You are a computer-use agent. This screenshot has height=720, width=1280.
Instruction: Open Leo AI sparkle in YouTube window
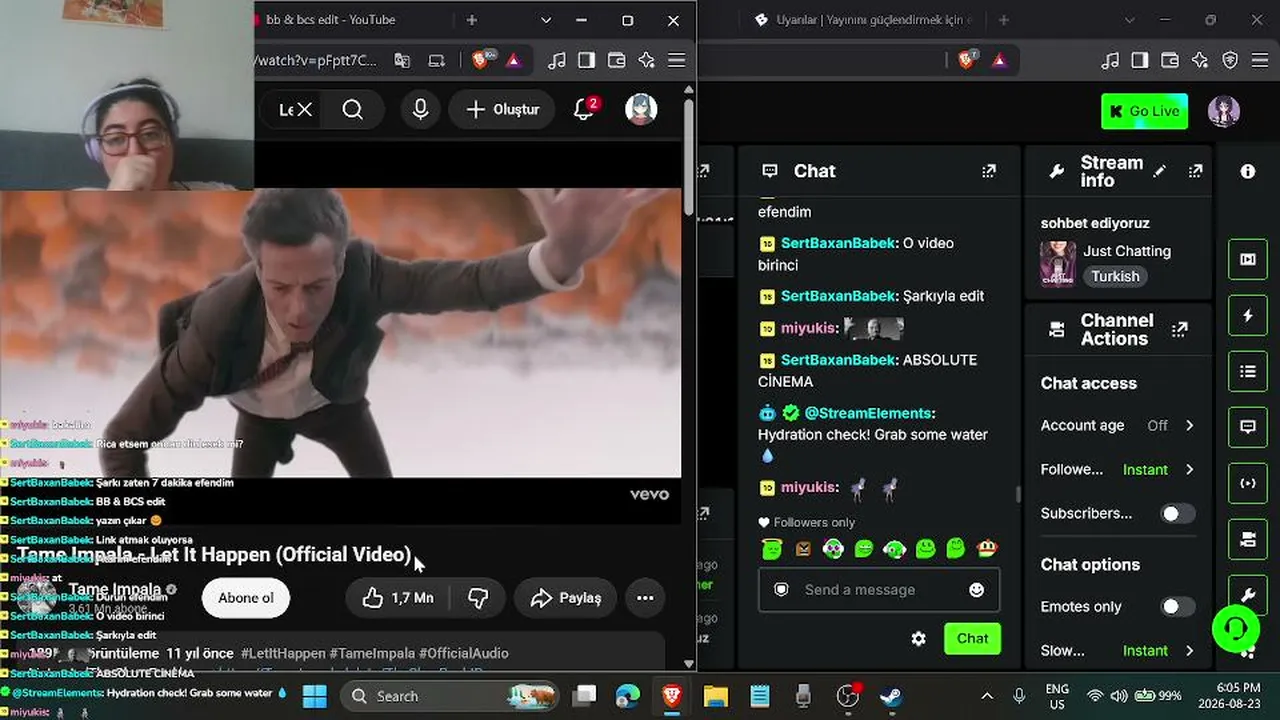(x=647, y=60)
